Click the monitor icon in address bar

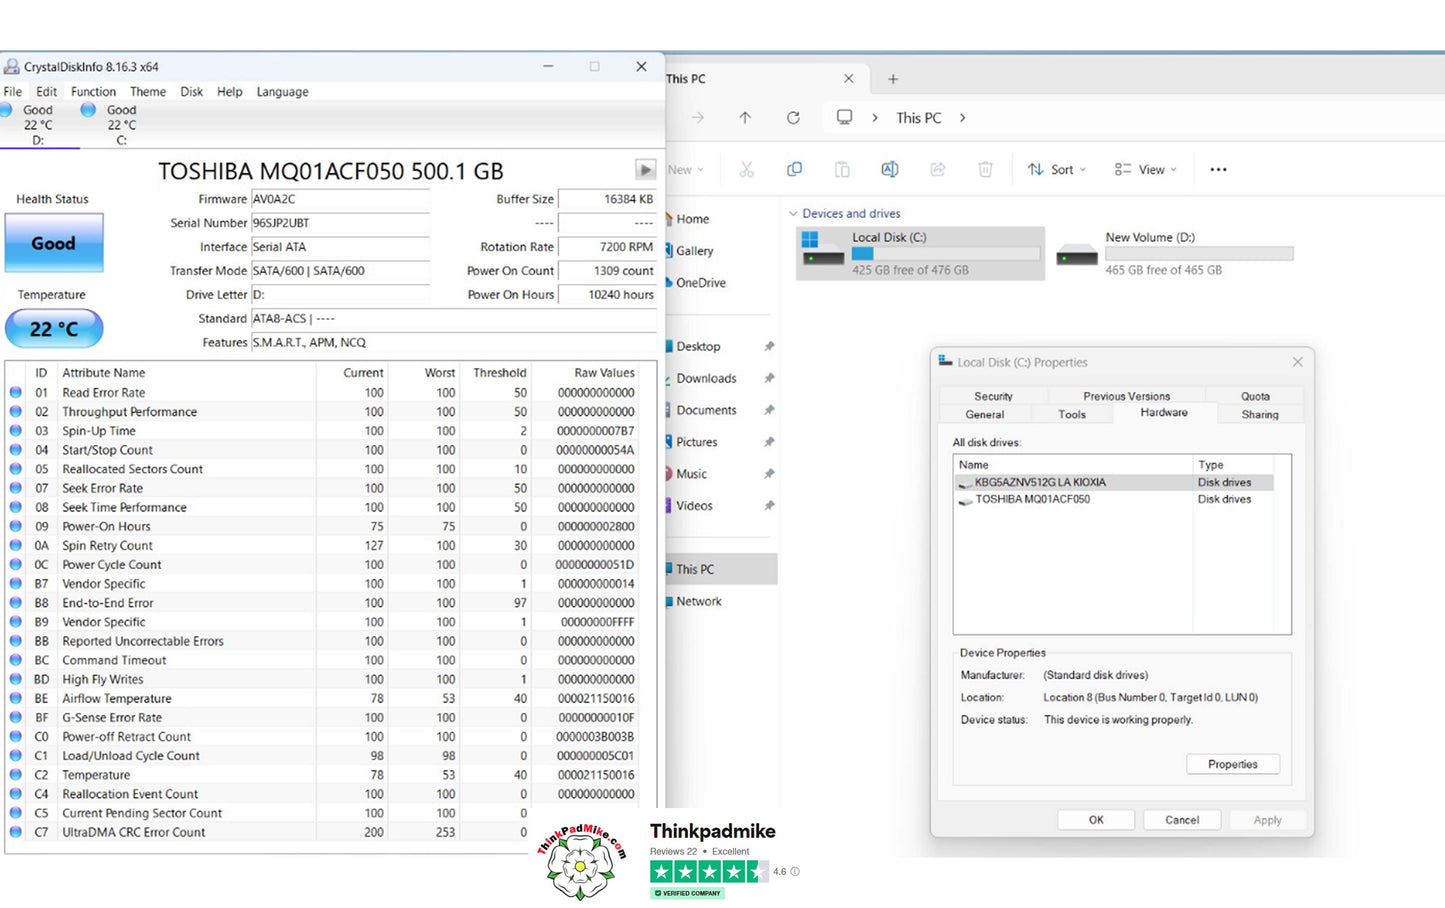click(845, 118)
